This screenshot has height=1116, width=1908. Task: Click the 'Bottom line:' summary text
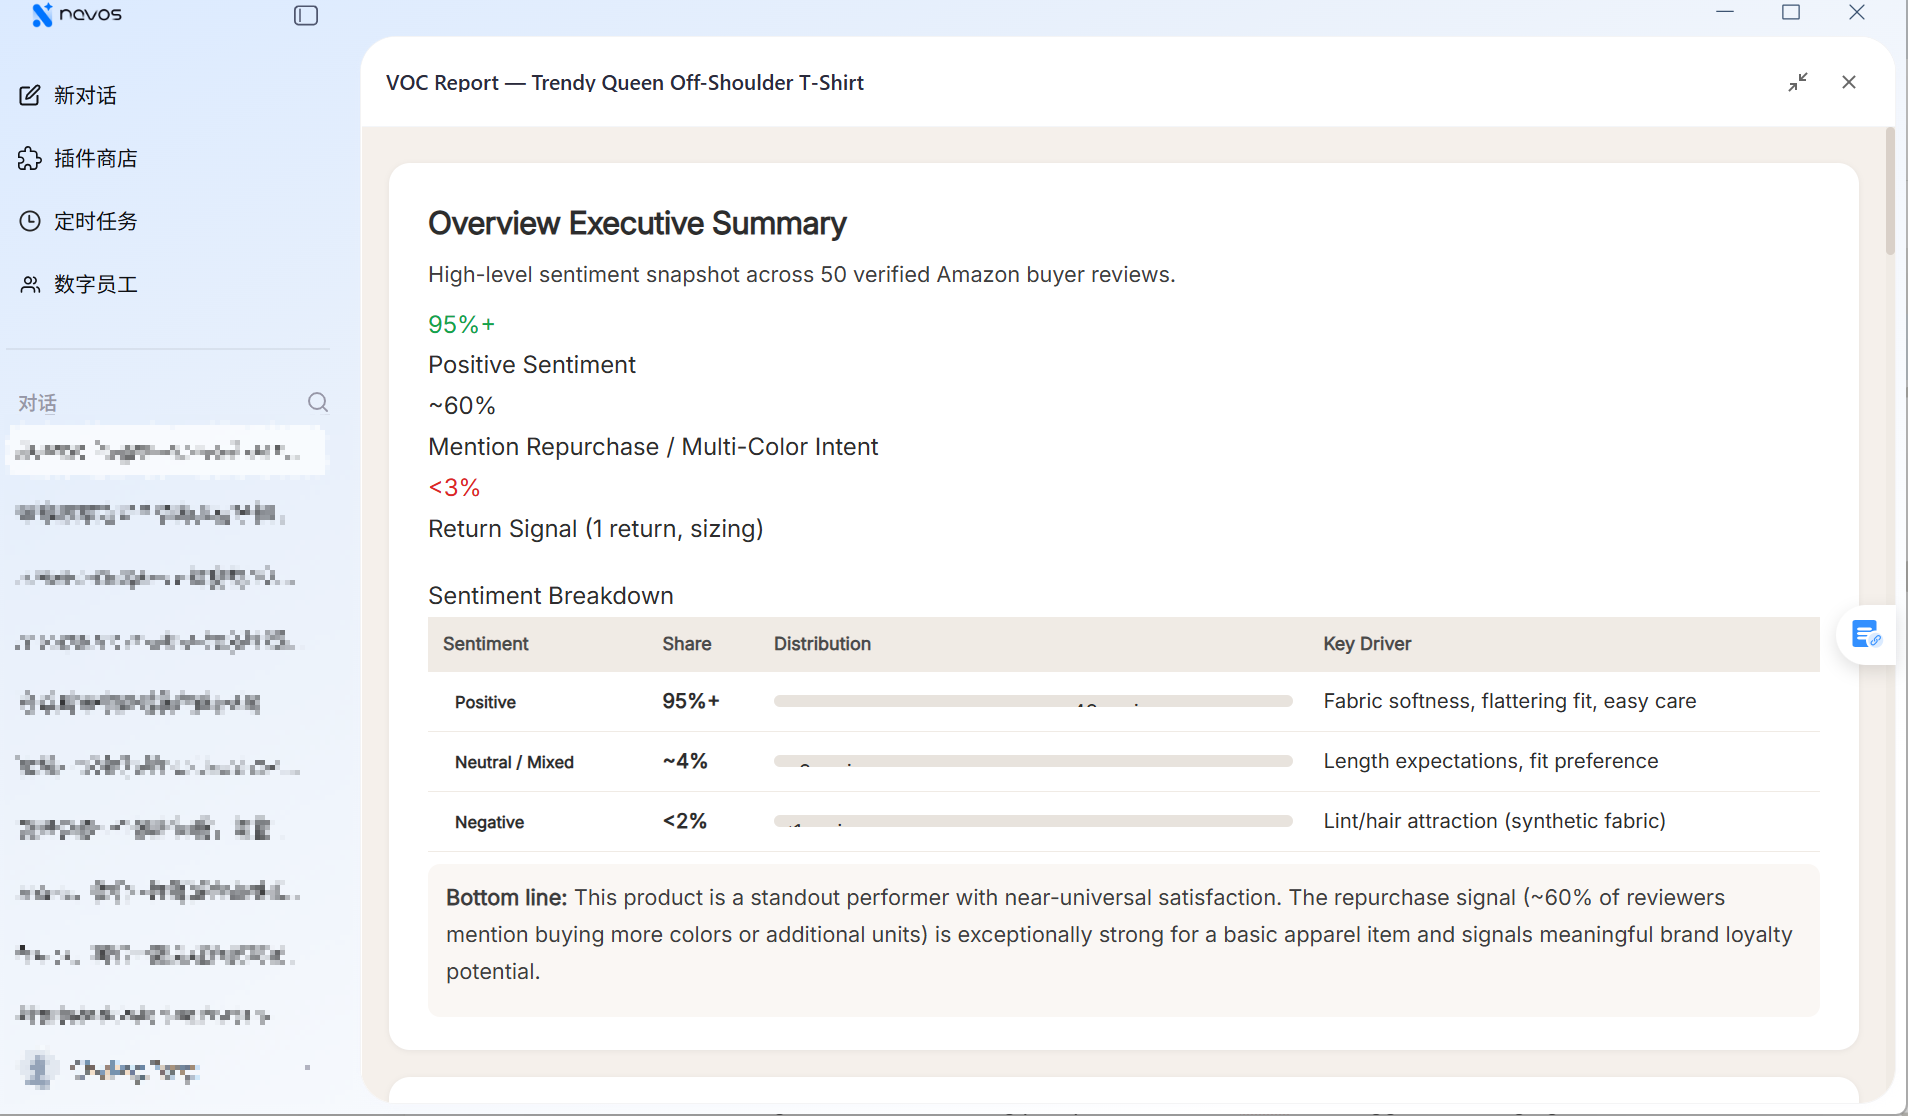[506, 897]
